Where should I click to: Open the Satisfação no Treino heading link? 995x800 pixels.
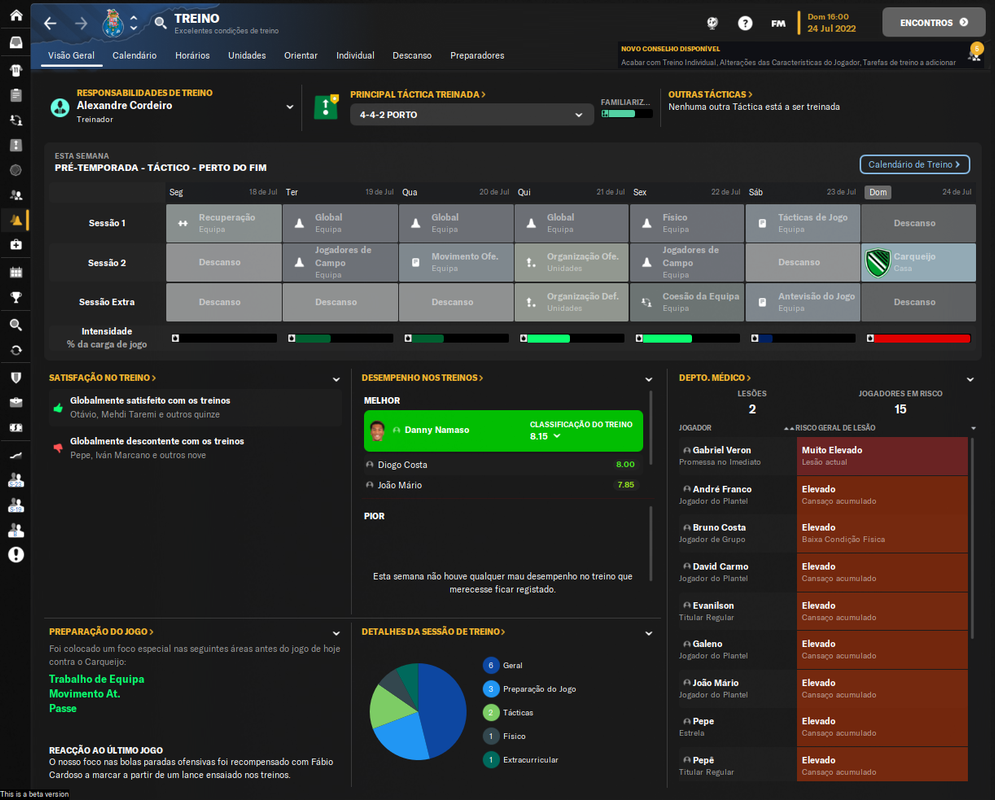(102, 378)
